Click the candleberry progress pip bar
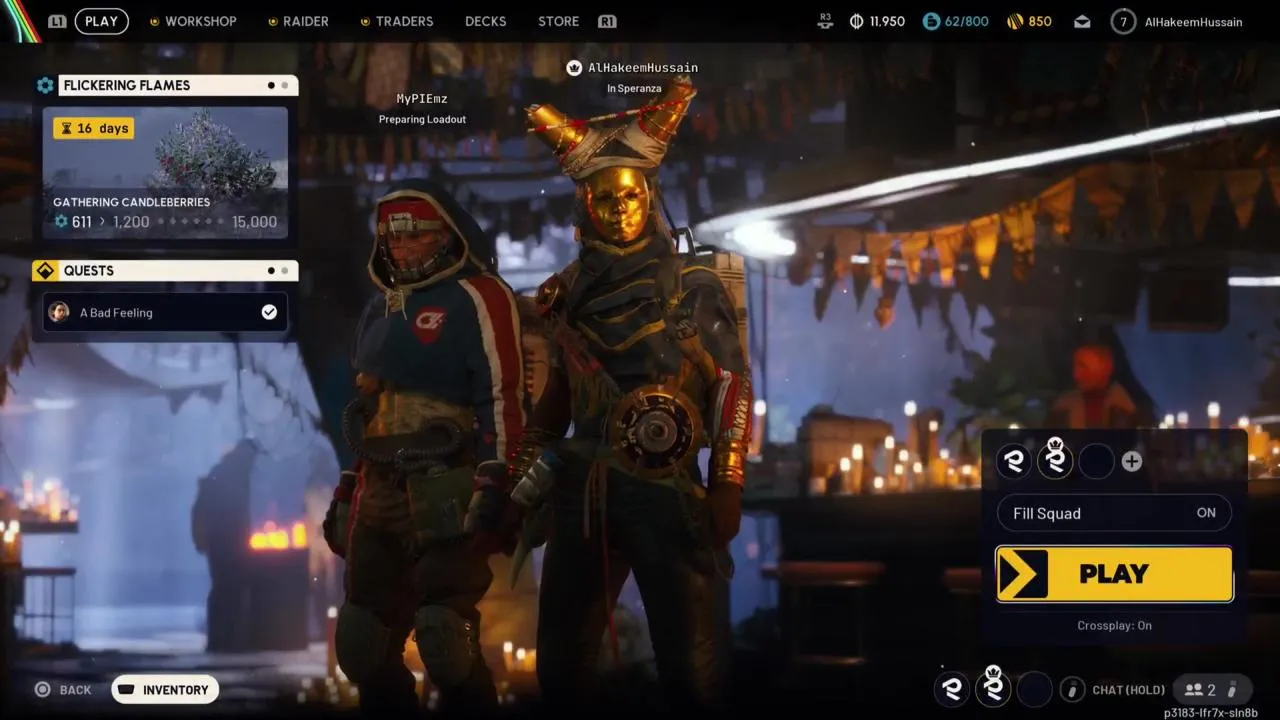This screenshot has width=1280, height=720. [x=190, y=222]
